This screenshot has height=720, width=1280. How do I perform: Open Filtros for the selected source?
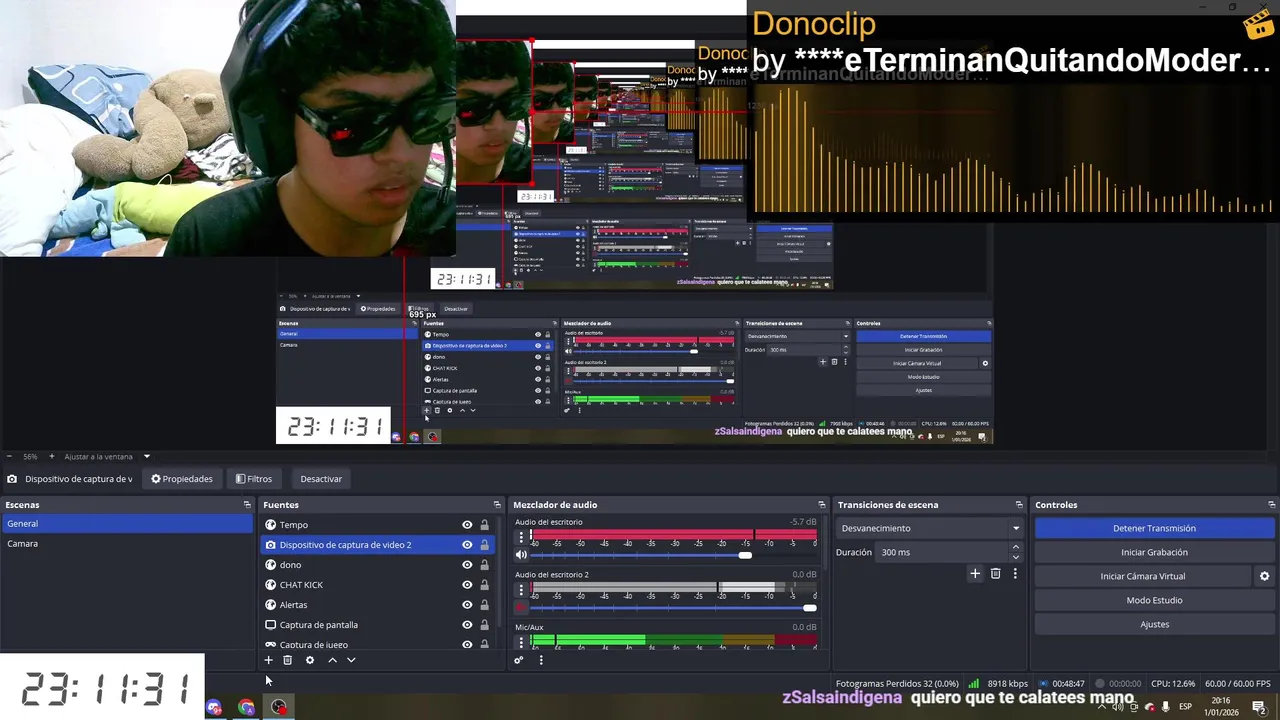click(x=254, y=479)
